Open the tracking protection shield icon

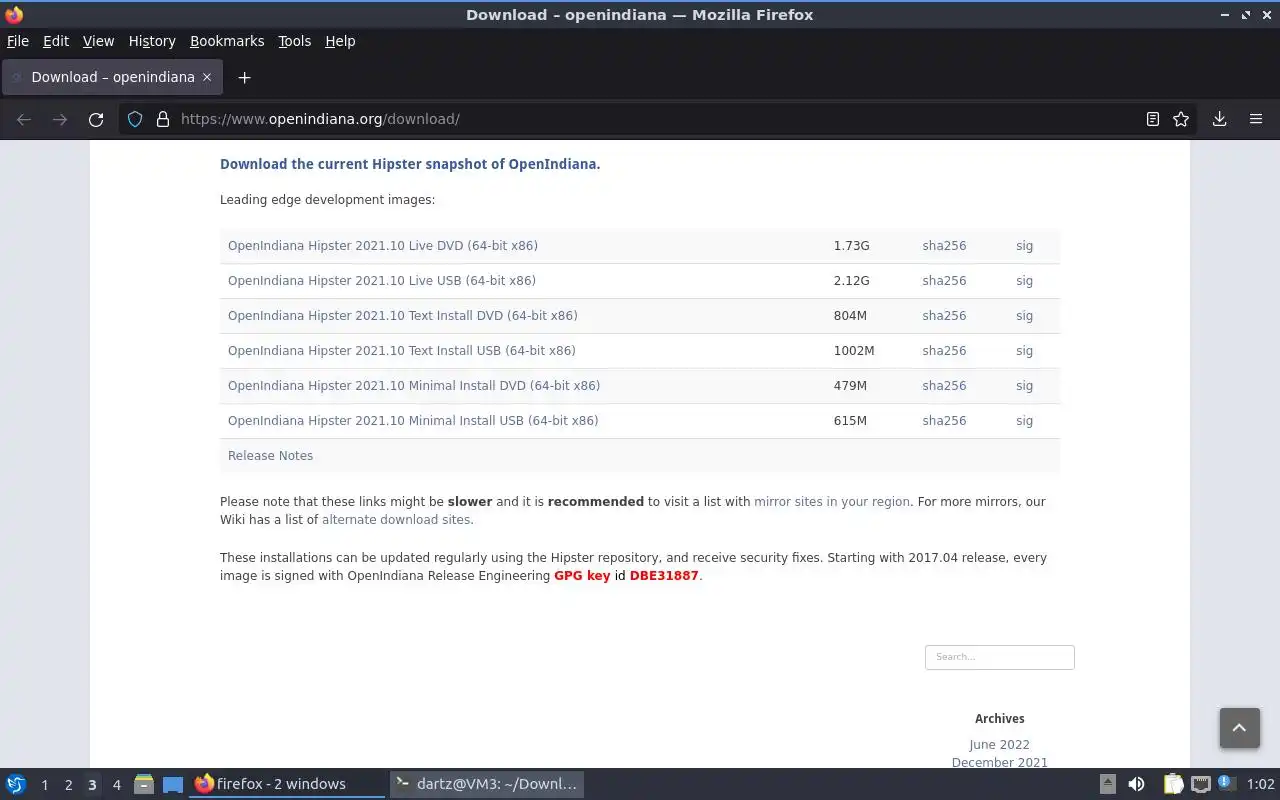[x=135, y=119]
